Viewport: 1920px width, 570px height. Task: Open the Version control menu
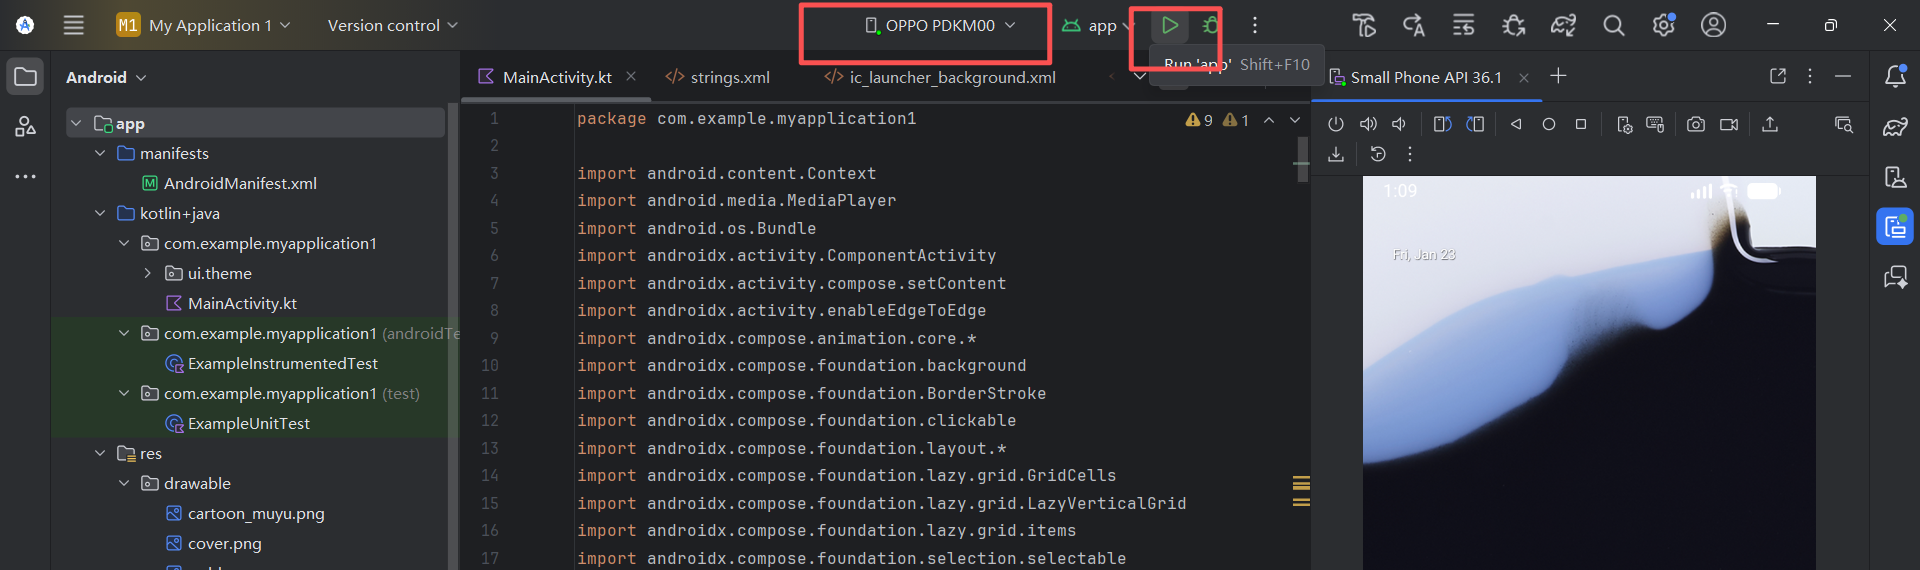(x=392, y=25)
